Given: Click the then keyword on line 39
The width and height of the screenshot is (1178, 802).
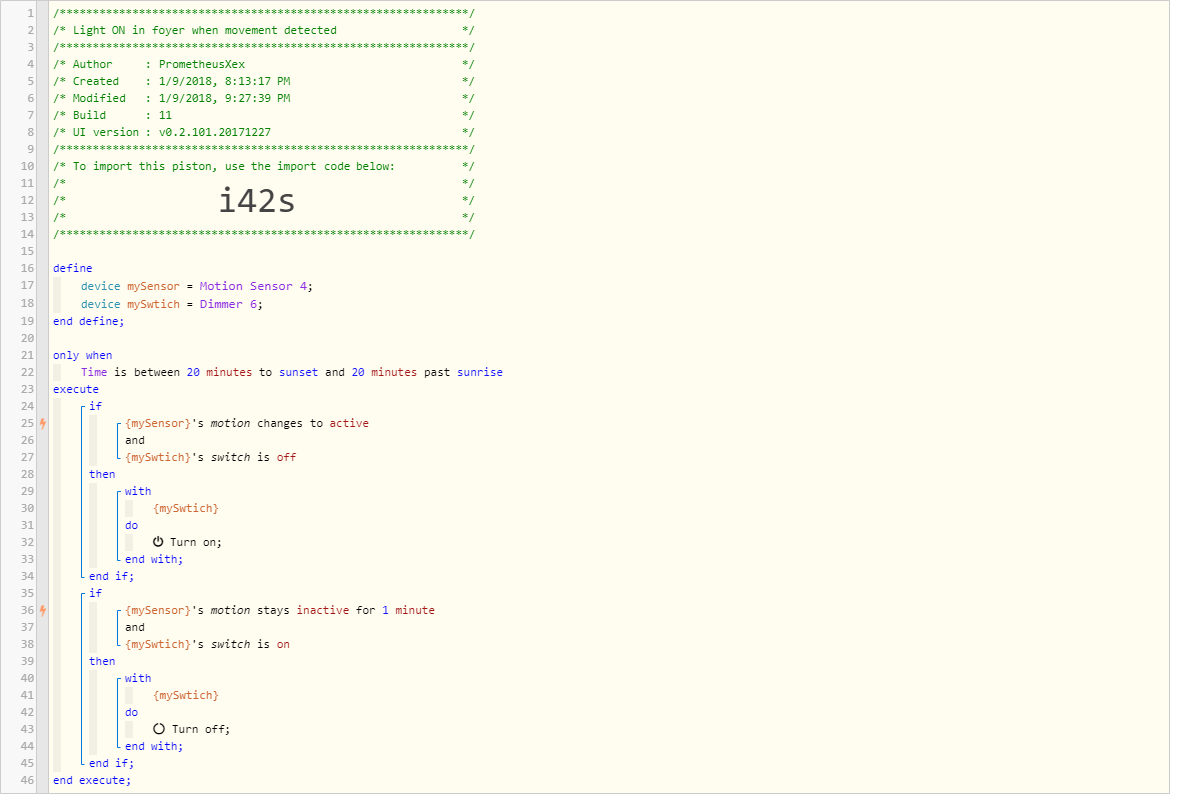Looking at the screenshot, I should (102, 662).
